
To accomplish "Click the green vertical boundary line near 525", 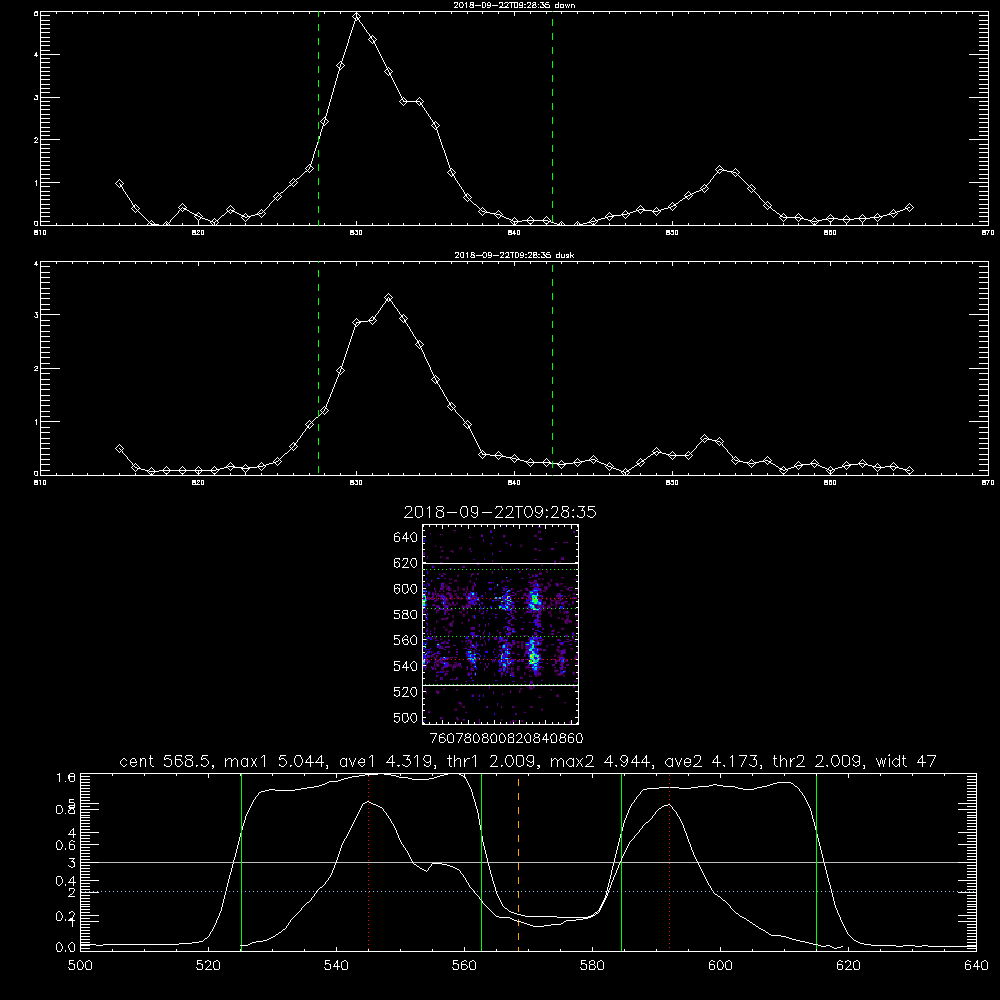I will click(241, 862).
